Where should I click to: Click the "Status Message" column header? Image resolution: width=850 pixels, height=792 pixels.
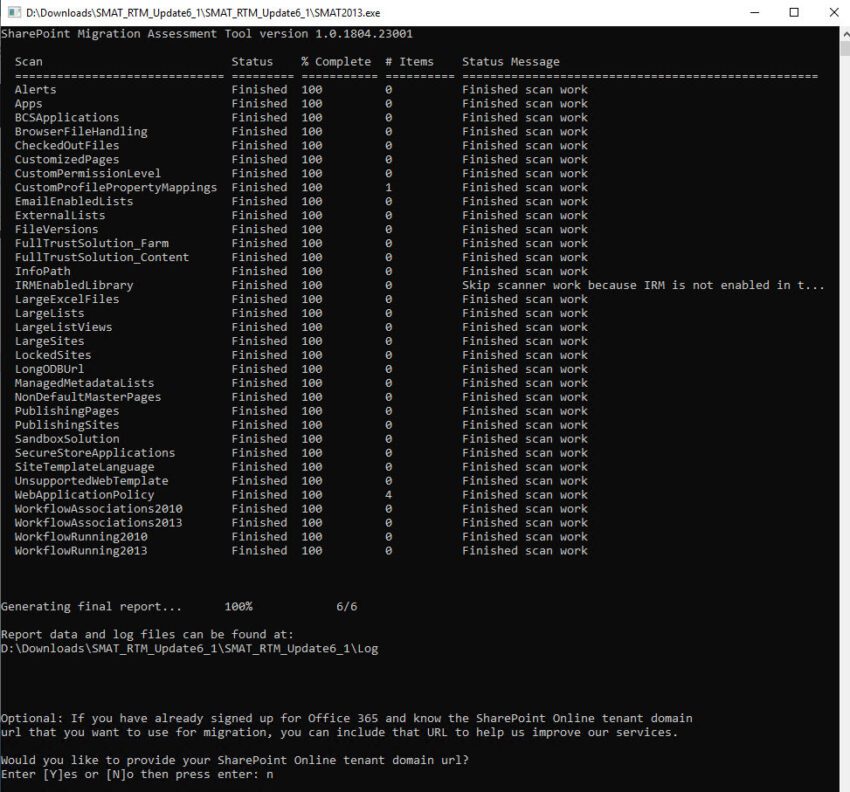[510, 62]
